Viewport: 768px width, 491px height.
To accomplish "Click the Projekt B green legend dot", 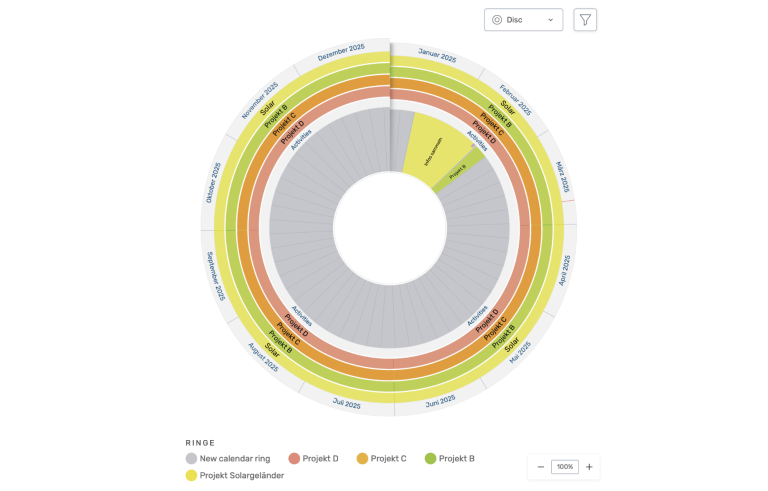I will click(431, 459).
